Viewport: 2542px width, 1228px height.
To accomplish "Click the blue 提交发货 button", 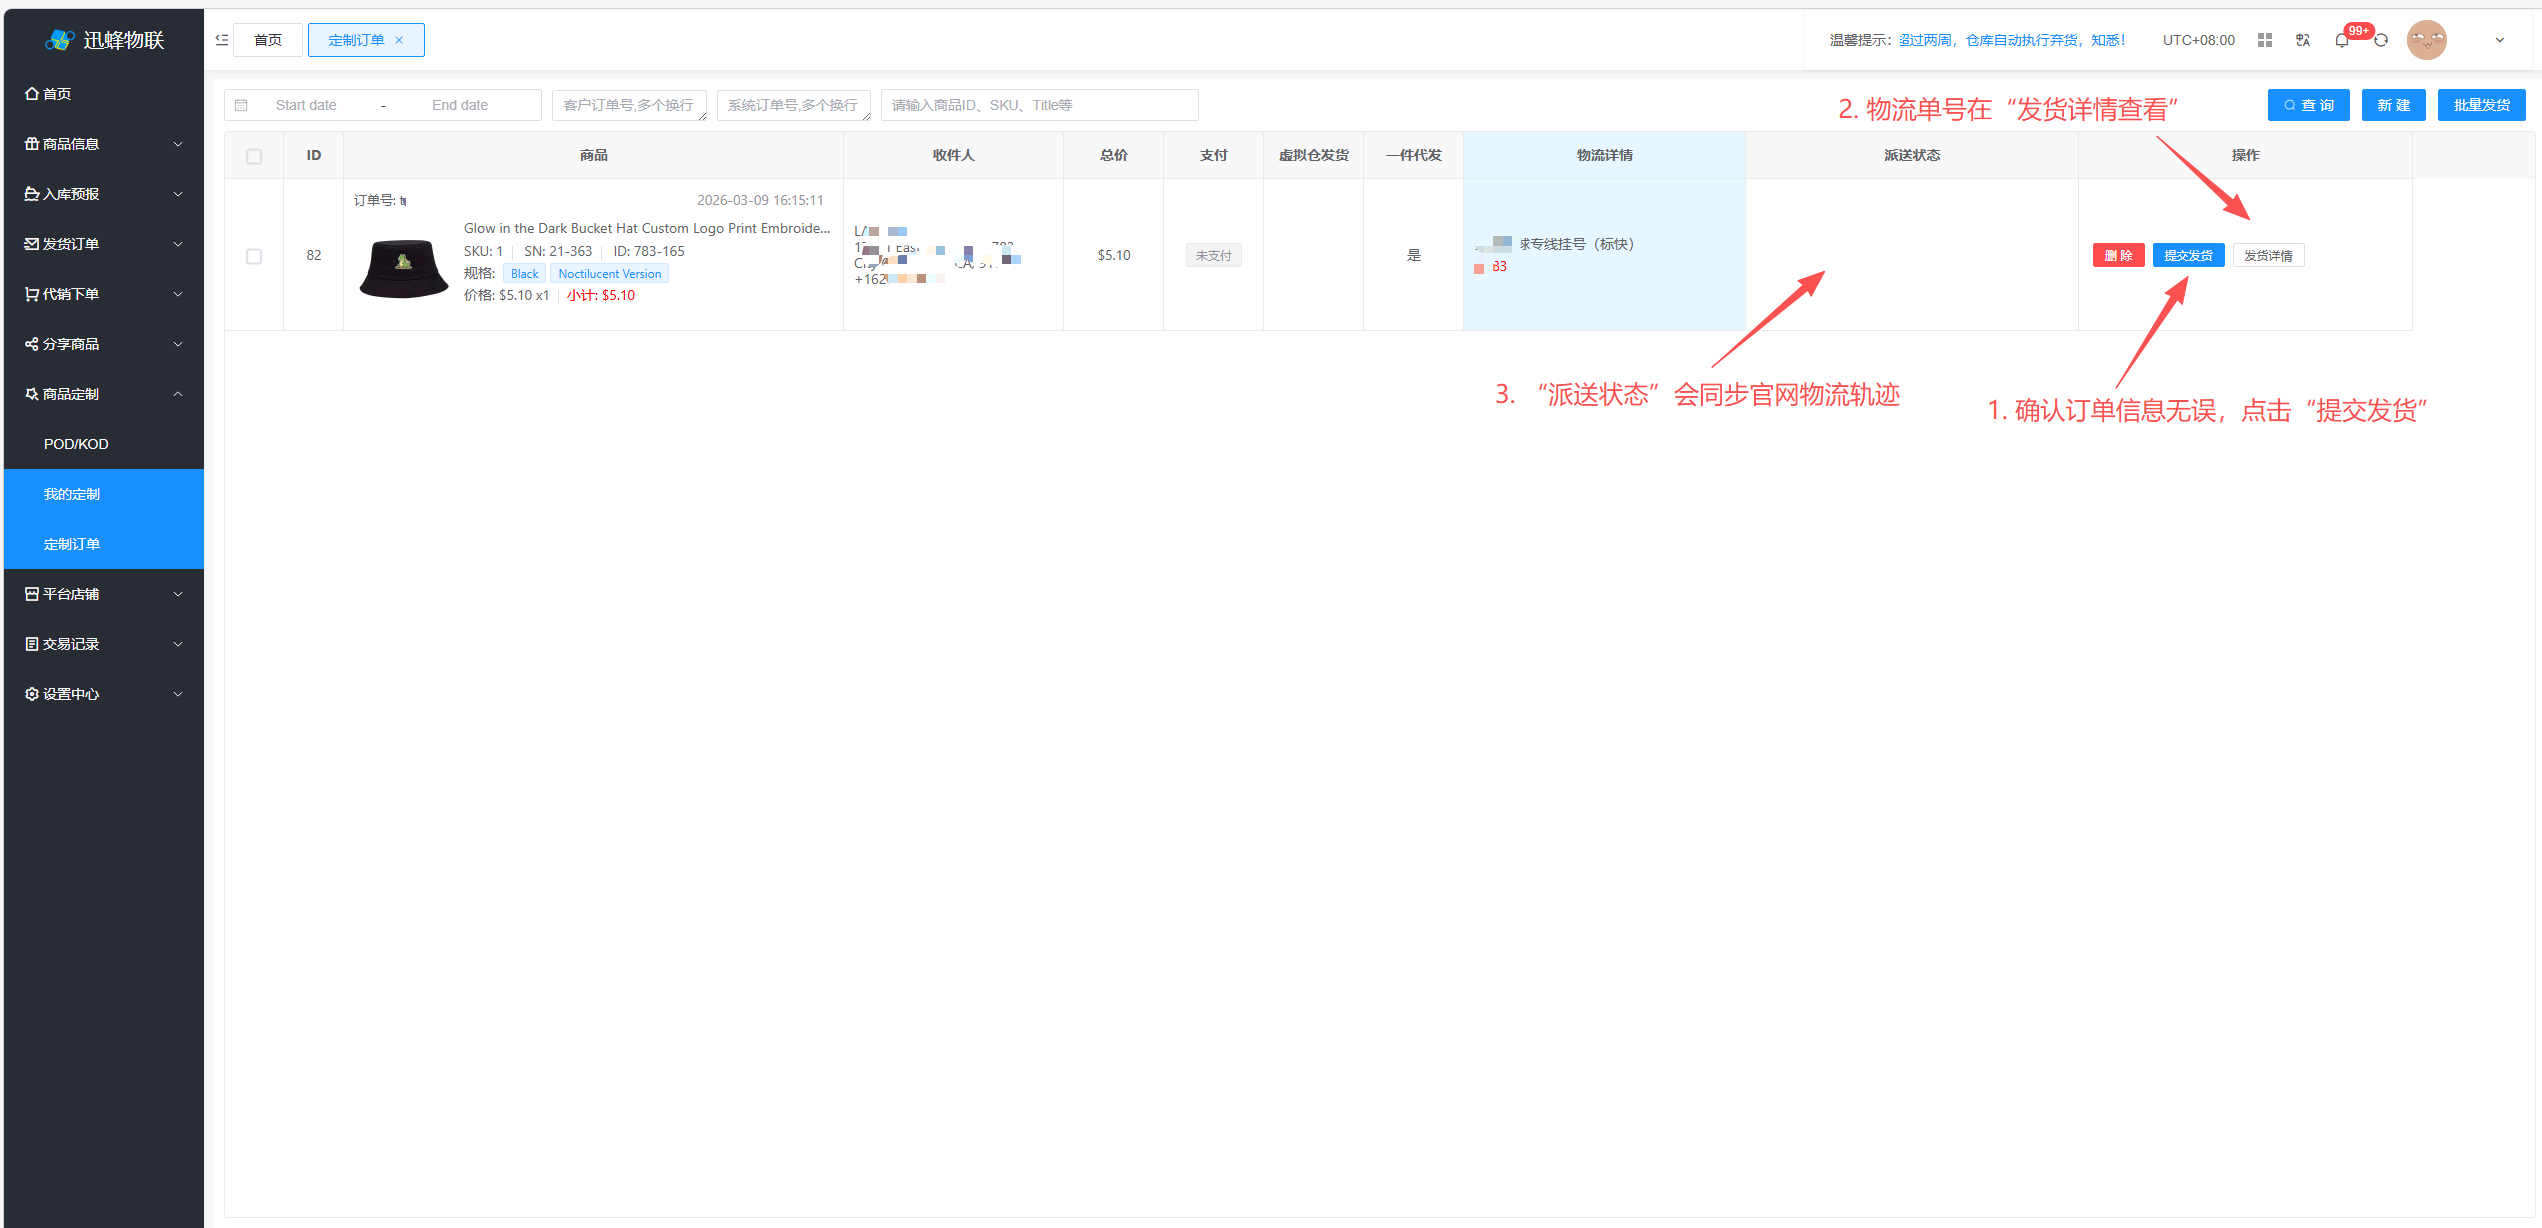I will 2188,256.
